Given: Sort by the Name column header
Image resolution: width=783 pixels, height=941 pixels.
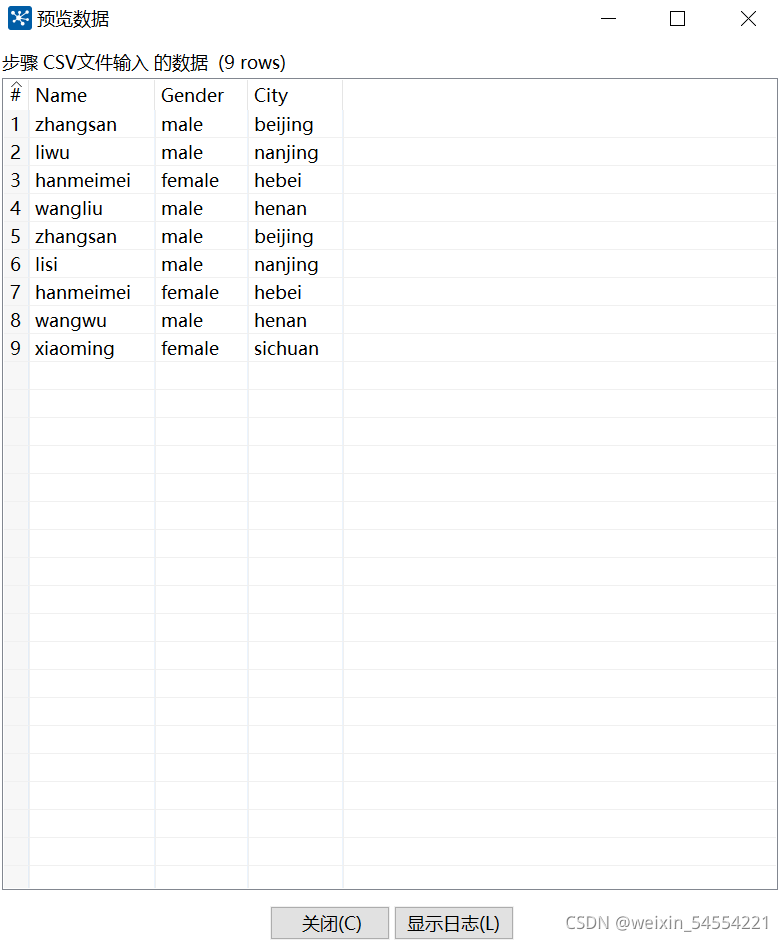Looking at the screenshot, I should point(92,95).
